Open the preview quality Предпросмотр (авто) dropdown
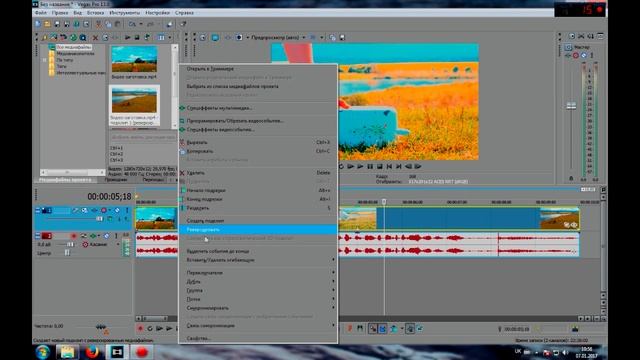Image resolution: width=640 pixels, height=360 pixels. pyautogui.click(x=278, y=38)
